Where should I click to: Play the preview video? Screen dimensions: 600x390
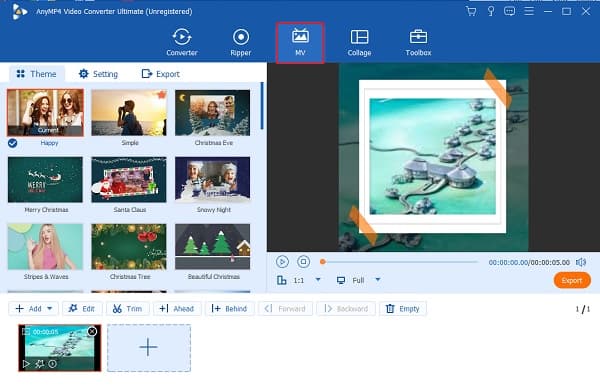[282, 262]
